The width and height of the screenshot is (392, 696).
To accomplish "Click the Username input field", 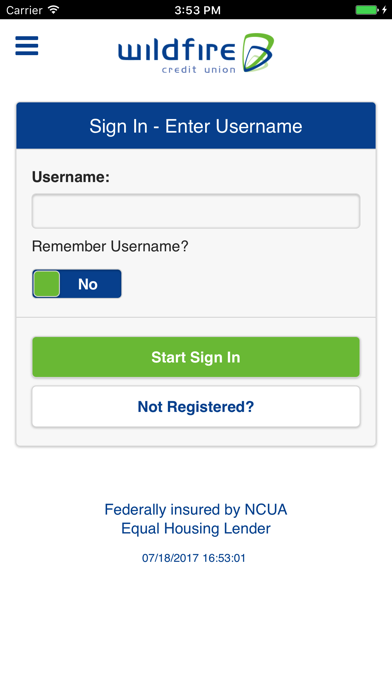I will click(196, 211).
